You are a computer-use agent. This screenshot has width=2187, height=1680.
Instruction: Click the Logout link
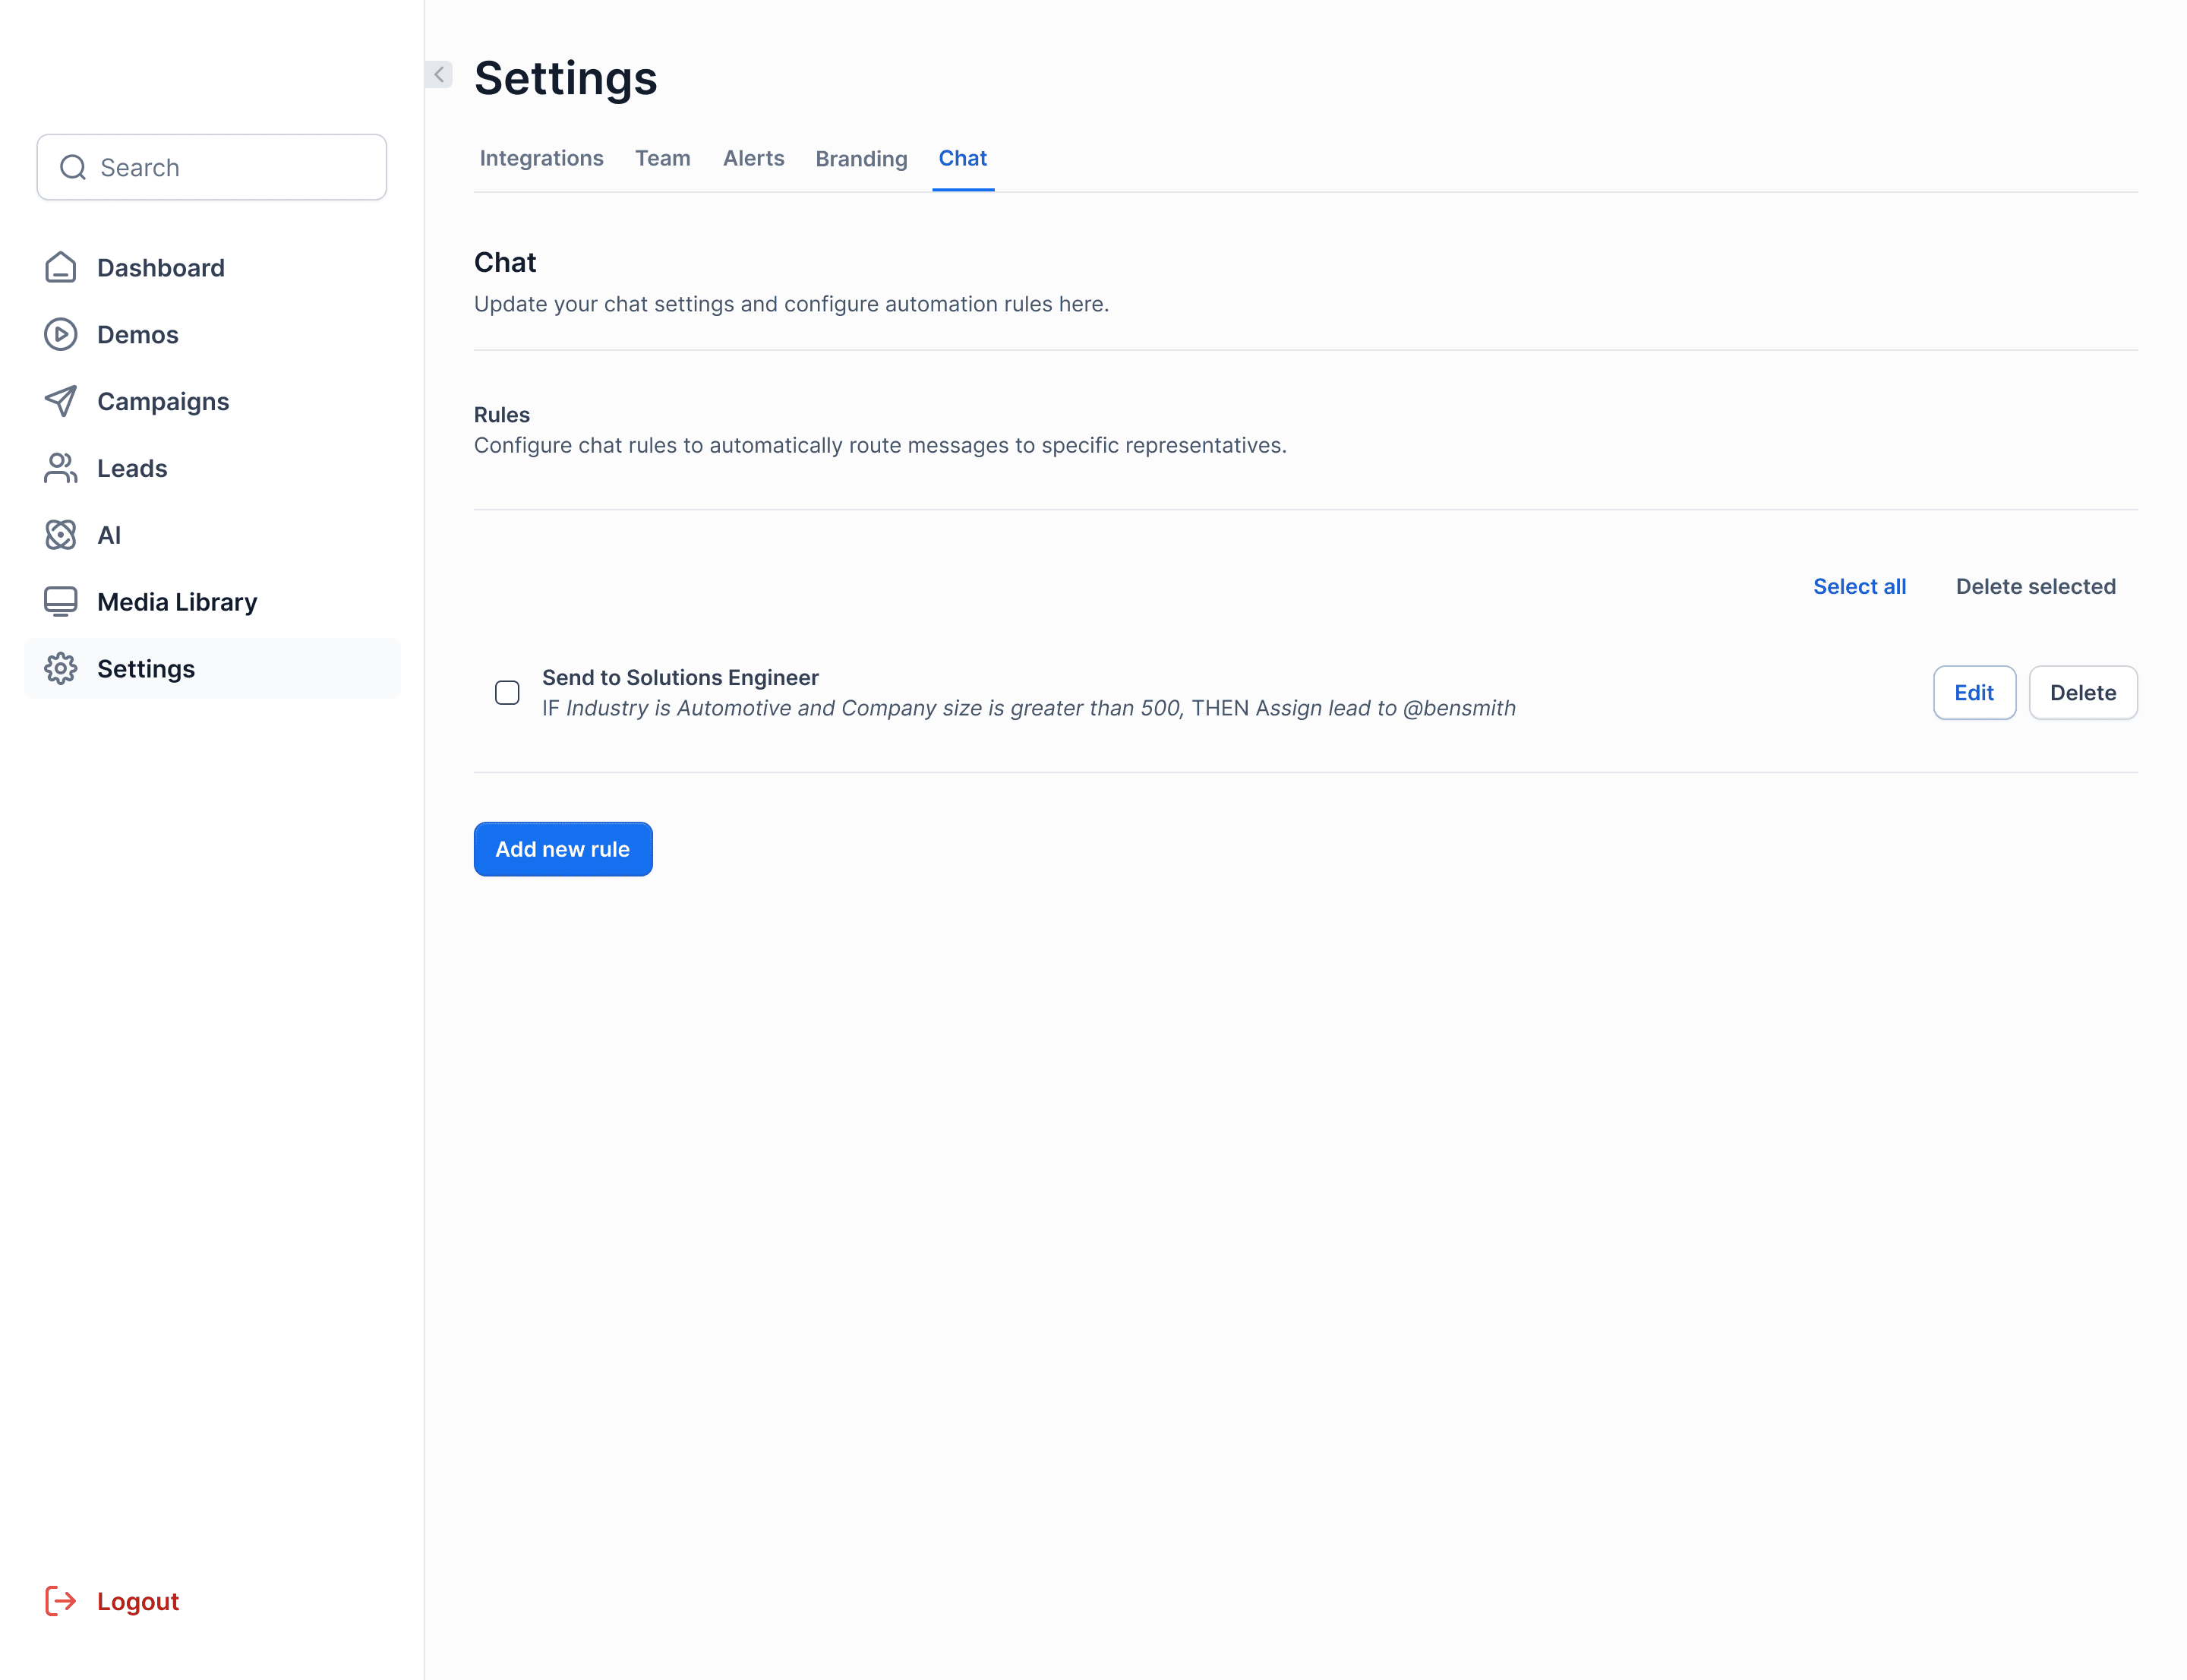[138, 1601]
